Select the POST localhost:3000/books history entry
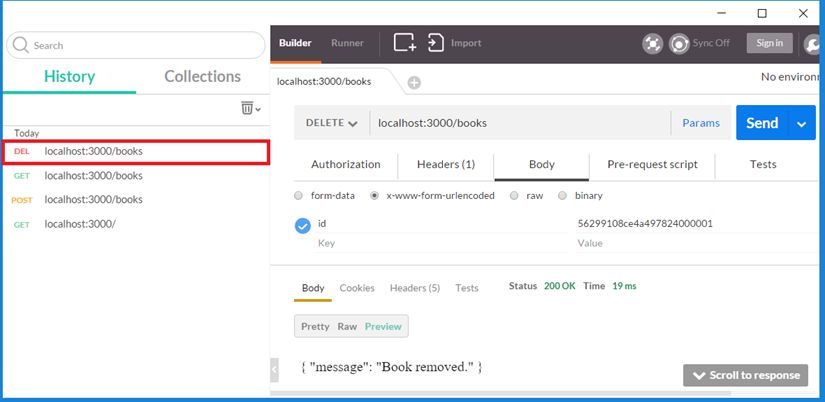The image size is (825, 402). coord(136,200)
